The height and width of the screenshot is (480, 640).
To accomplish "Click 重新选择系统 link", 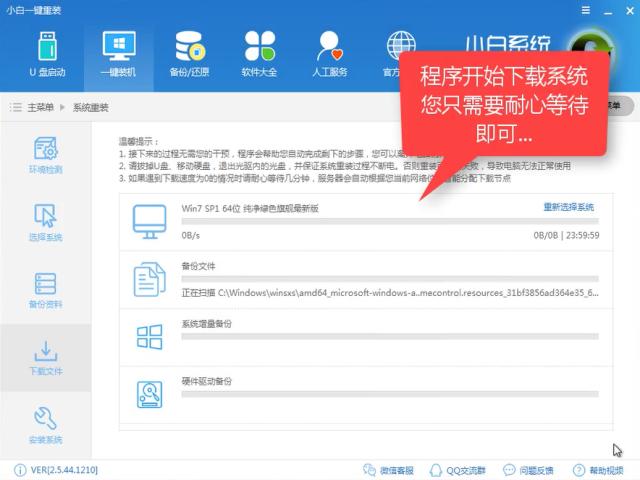I will [x=568, y=207].
